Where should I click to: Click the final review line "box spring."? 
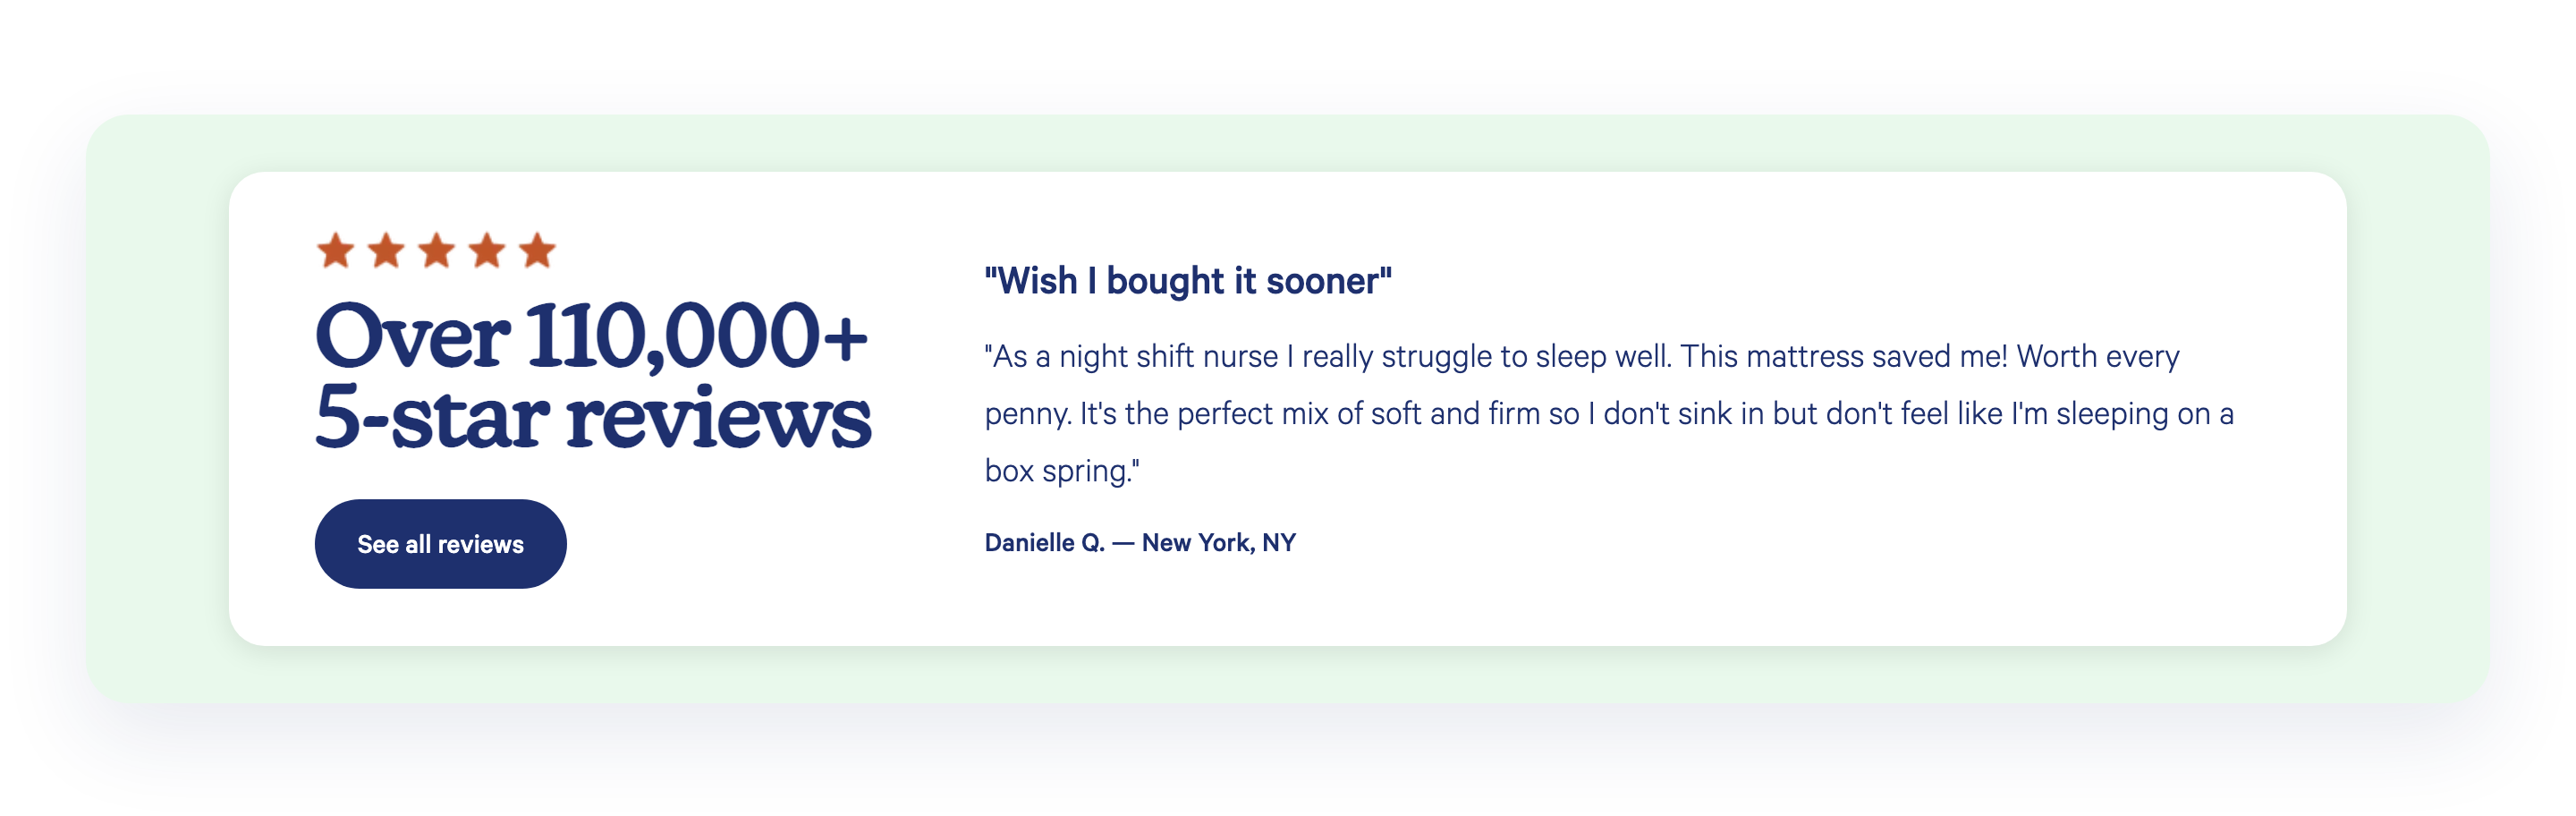(1062, 471)
